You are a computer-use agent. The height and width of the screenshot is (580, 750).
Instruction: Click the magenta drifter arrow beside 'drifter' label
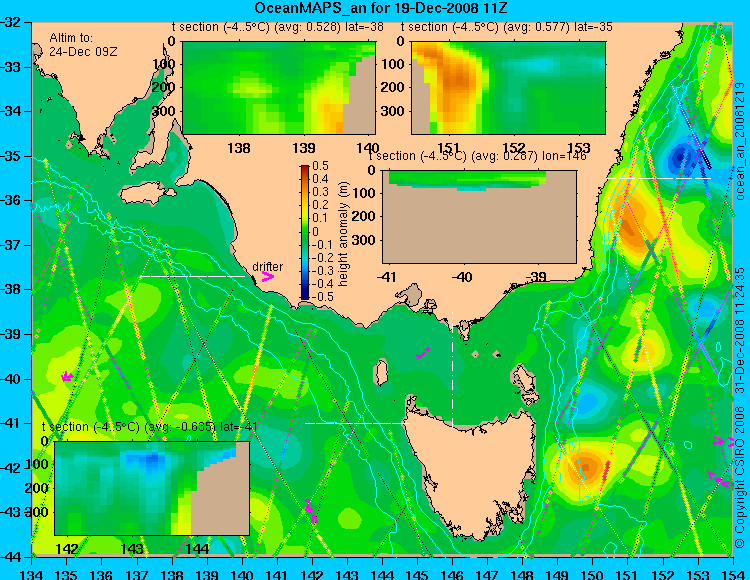click(x=267, y=277)
